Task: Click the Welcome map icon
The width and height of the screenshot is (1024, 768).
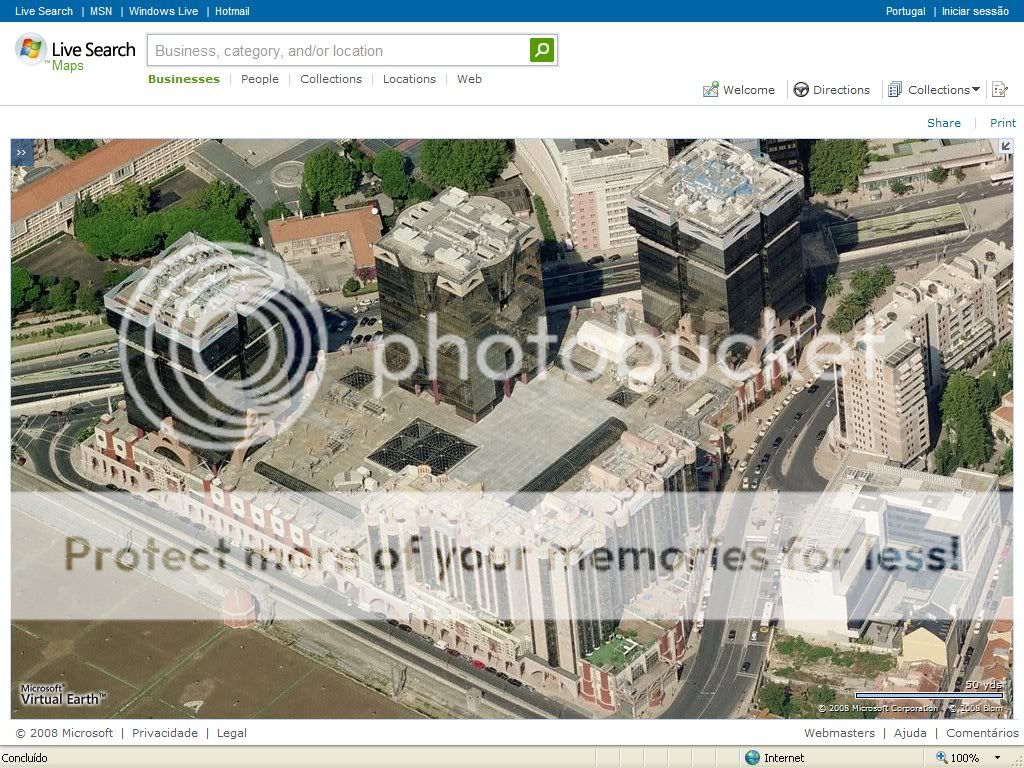Action: [x=711, y=90]
